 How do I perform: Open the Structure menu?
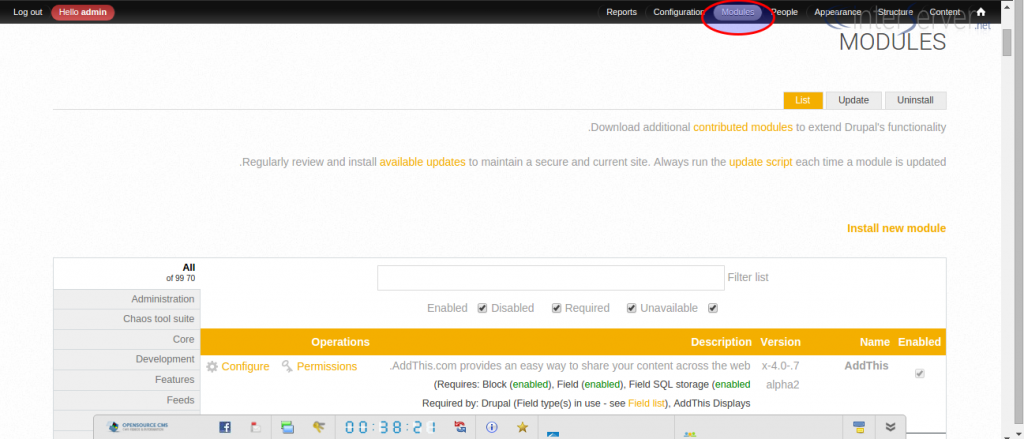[895, 12]
